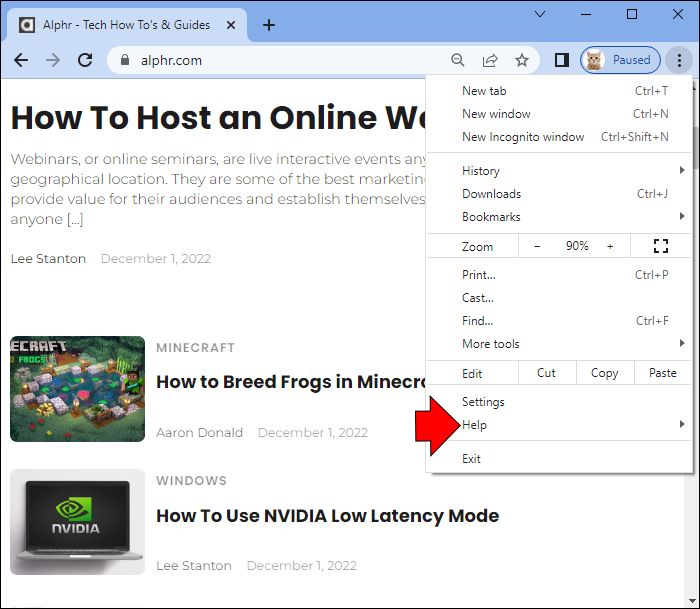
Task: Open the Paused profile button
Action: 620,60
